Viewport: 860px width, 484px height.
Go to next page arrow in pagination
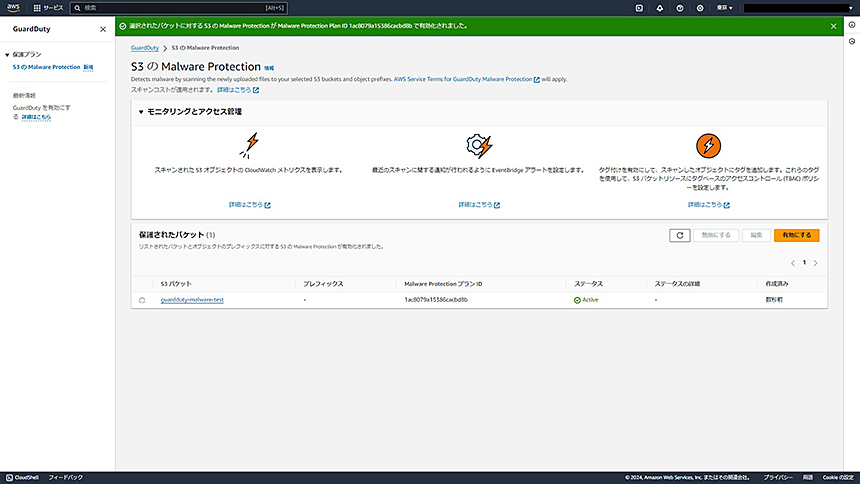[x=816, y=263]
